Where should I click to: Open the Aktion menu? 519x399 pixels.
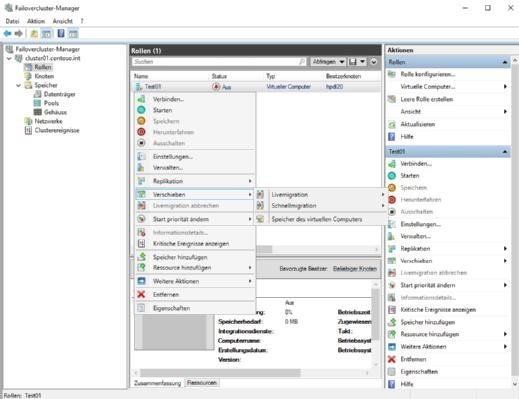[36, 21]
